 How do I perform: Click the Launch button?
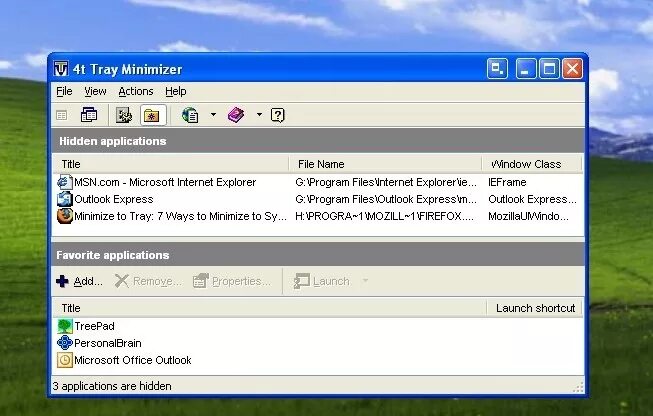click(321, 281)
